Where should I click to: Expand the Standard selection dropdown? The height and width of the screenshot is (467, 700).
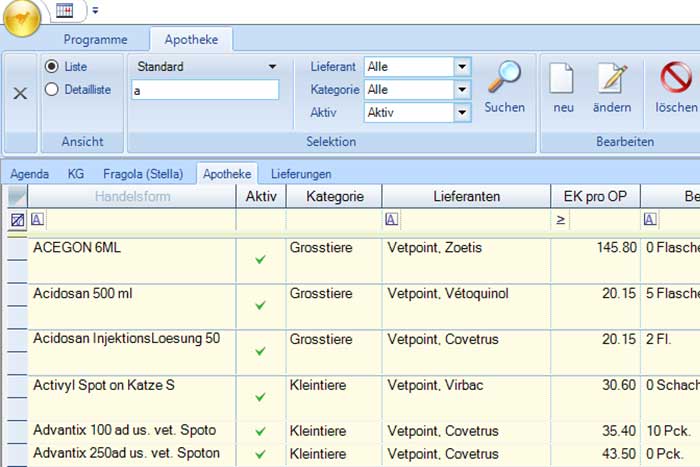click(271, 67)
